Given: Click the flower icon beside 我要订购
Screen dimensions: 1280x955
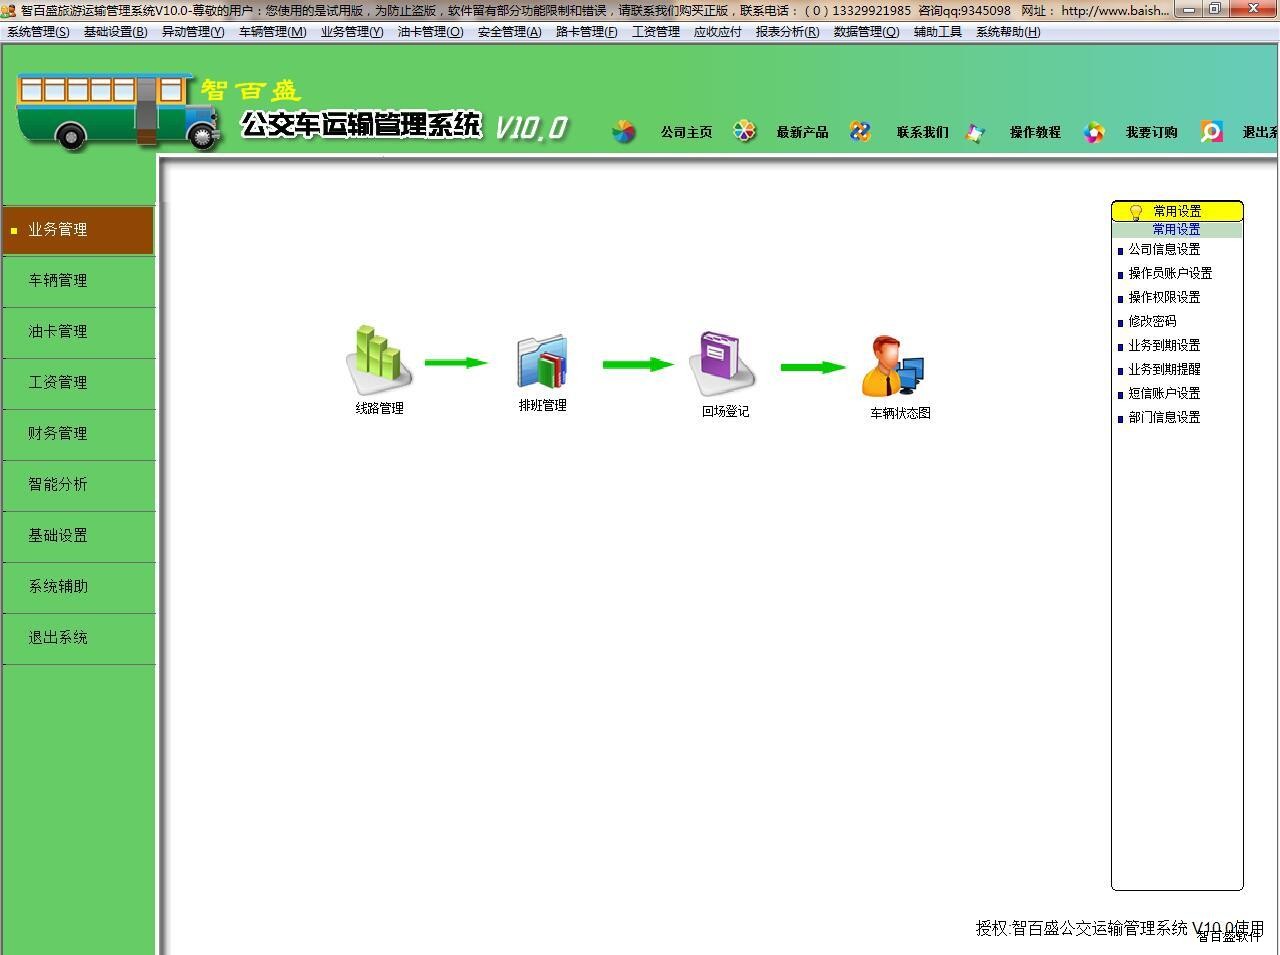Looking at the screenshot, I should (1095, 132).
